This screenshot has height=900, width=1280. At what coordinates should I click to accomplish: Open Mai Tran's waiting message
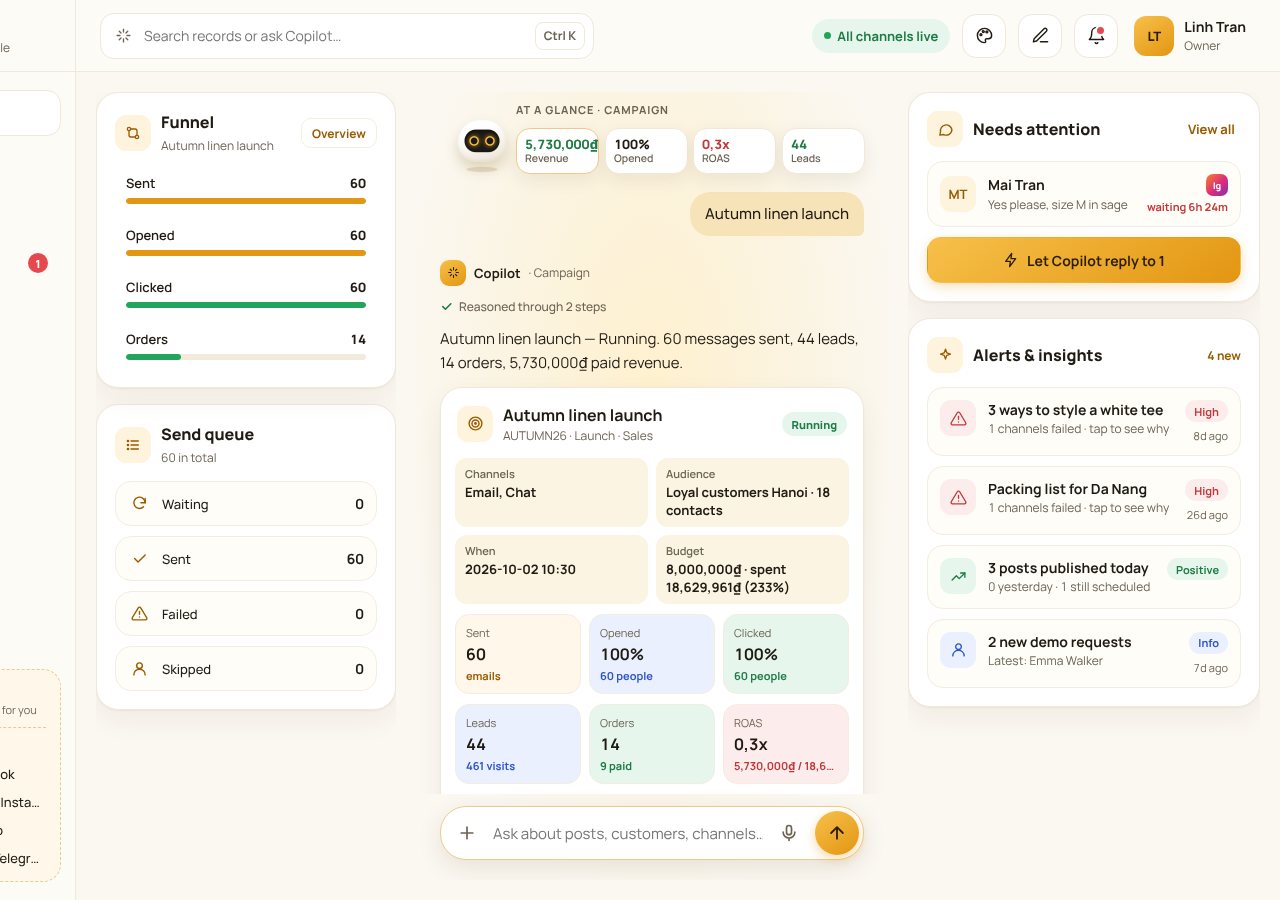[x=1084, y=194]
